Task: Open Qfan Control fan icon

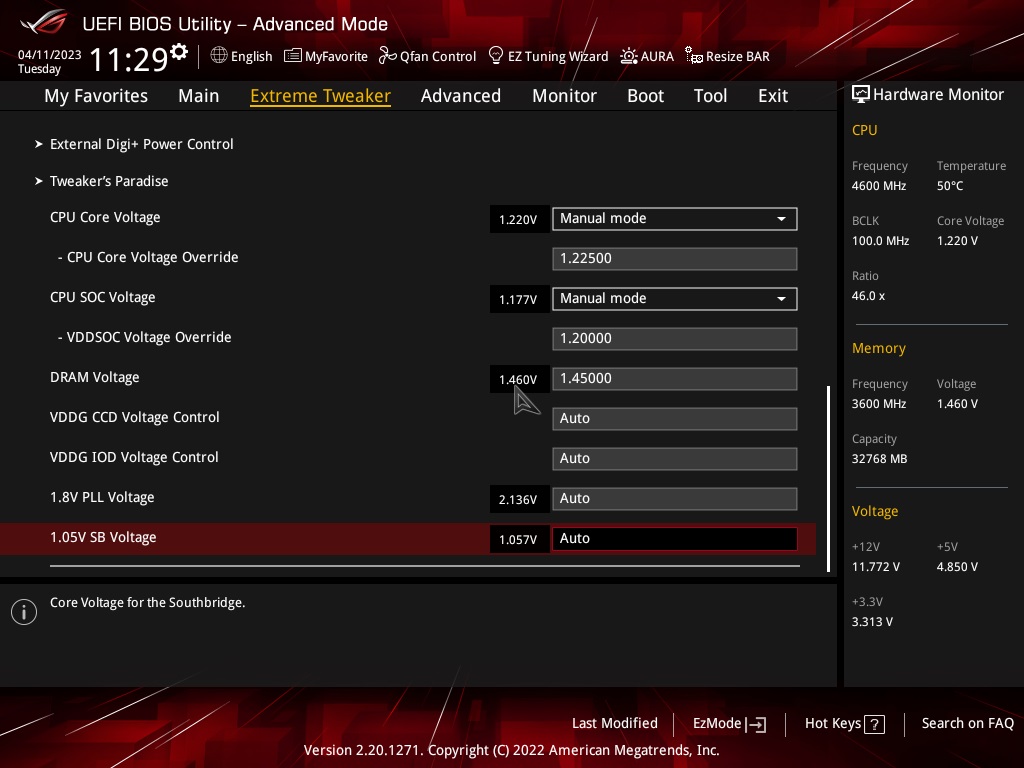Action: 387,56
